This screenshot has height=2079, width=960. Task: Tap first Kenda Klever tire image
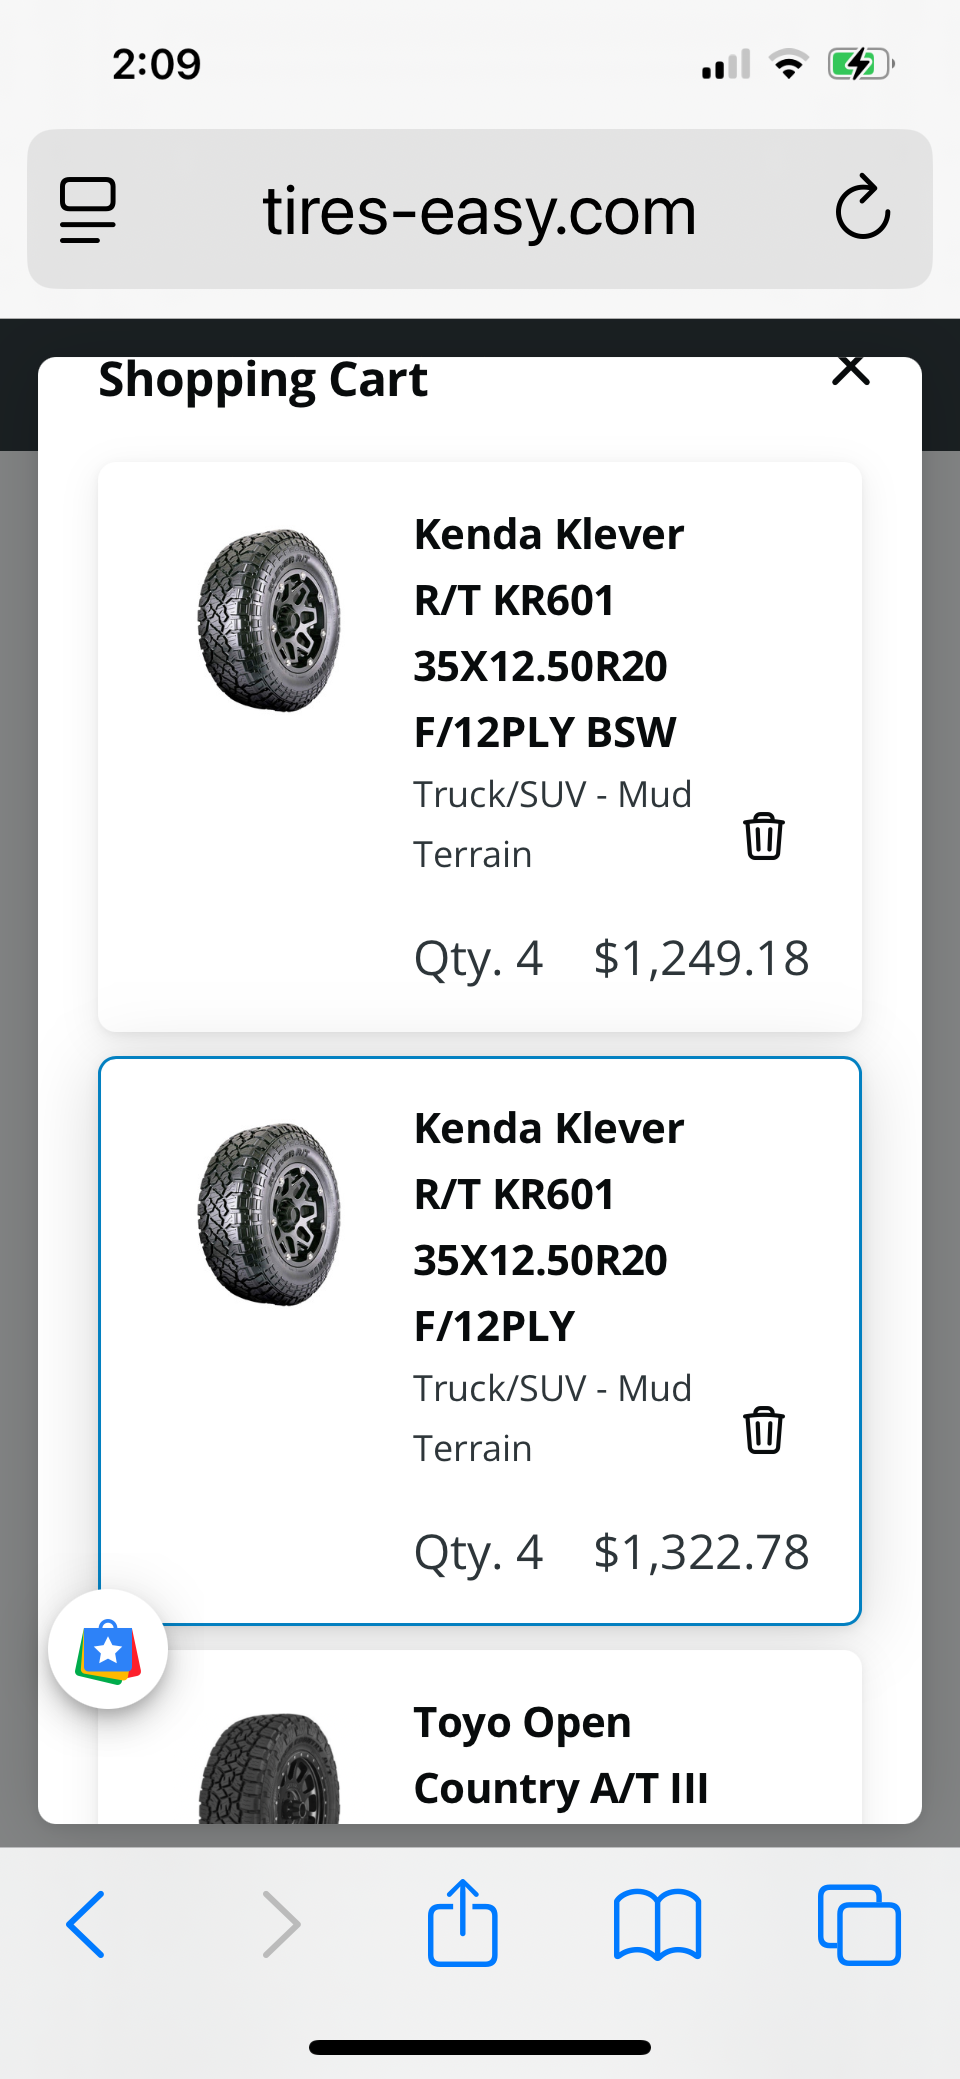pyautogui.click(x=270, y=620)
